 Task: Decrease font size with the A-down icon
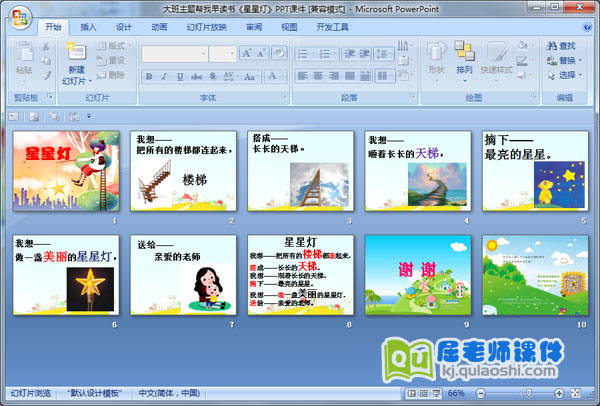[x=261, y=53]
